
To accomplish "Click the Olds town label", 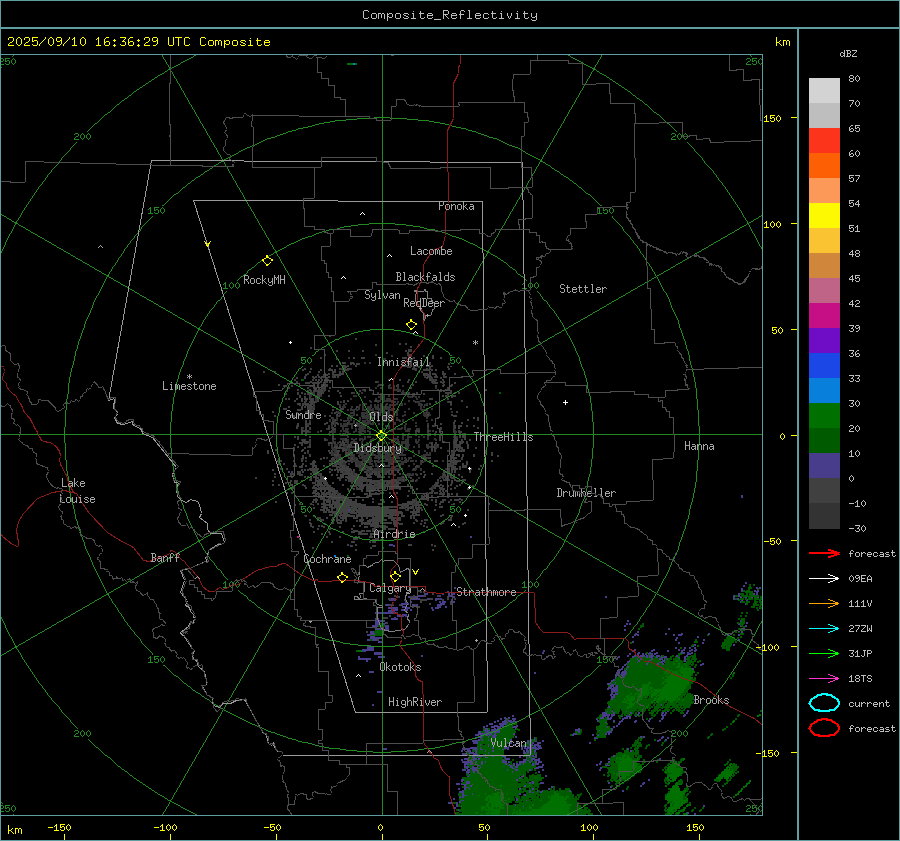I will 381,417.
